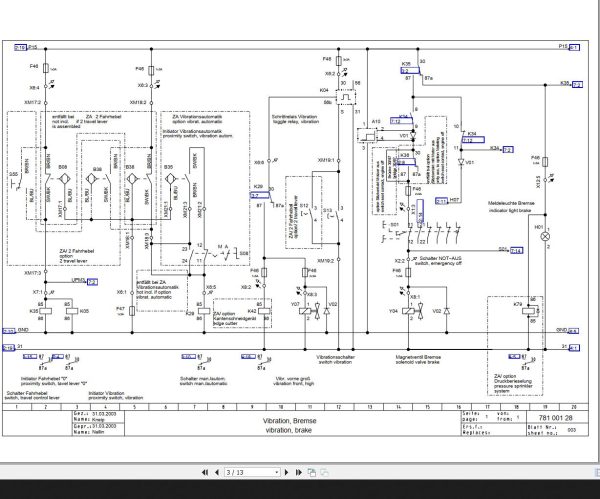Follow the K35 '7:2' link on right edge
600x499 pixels.
(577, 85)
